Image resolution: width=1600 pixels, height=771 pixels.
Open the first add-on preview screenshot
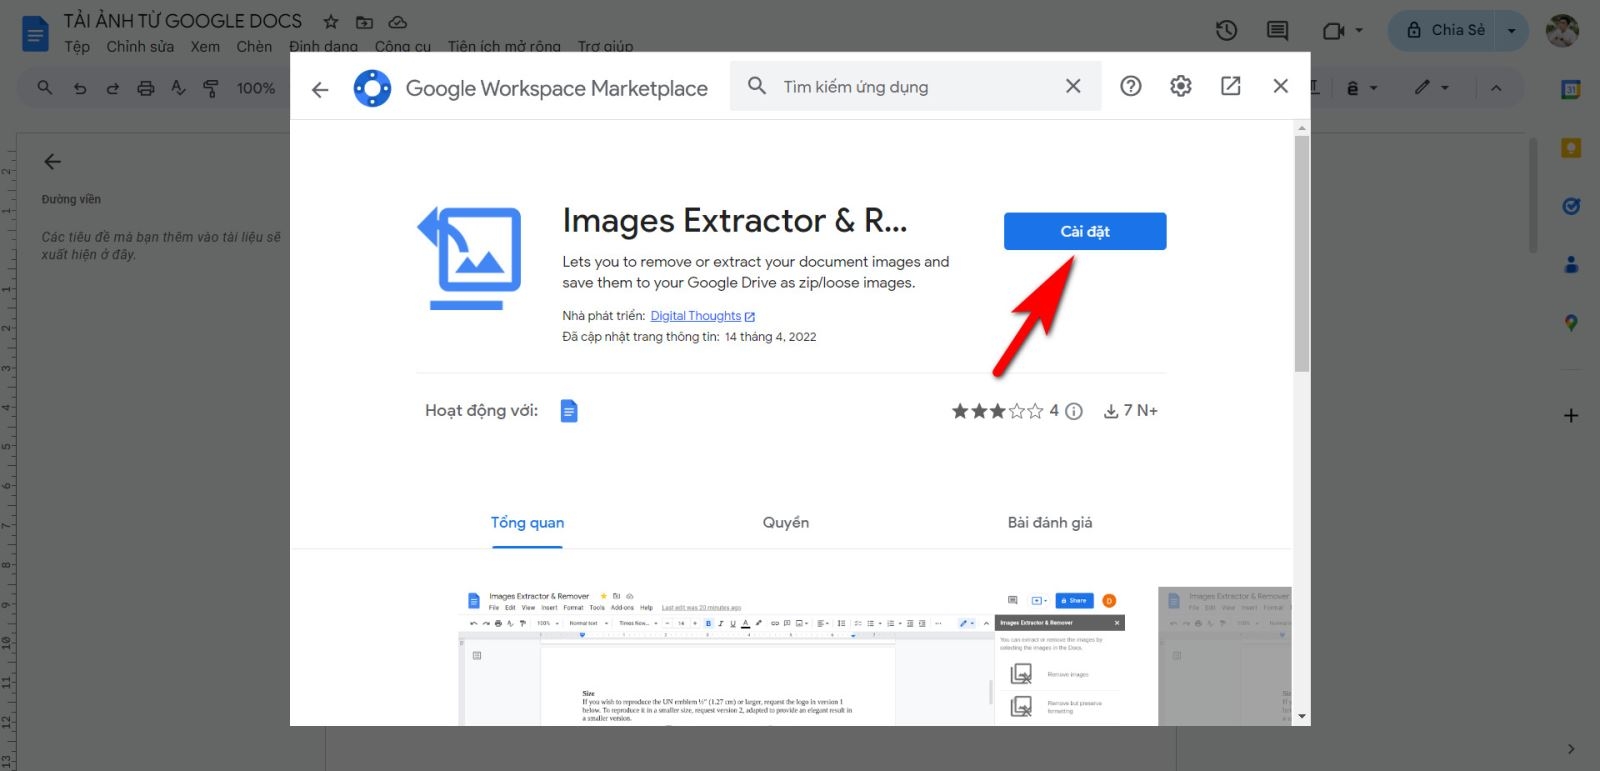(x=792, y=656)
